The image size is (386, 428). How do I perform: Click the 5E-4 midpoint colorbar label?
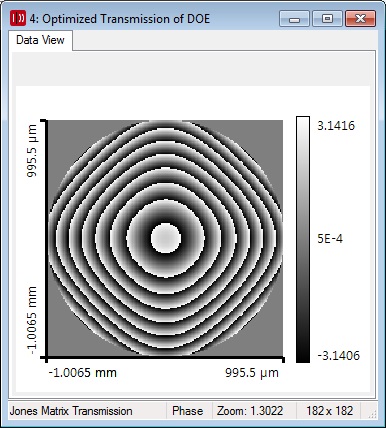330,239
